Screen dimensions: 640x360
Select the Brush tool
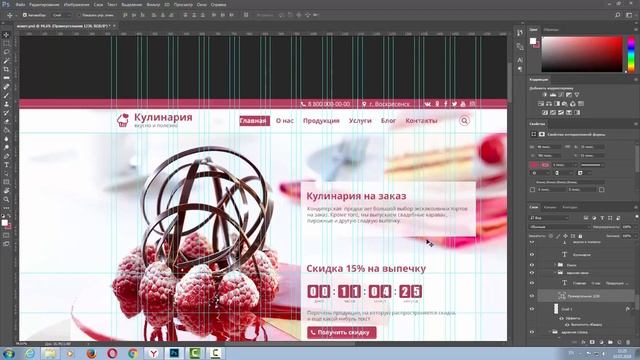6,96
